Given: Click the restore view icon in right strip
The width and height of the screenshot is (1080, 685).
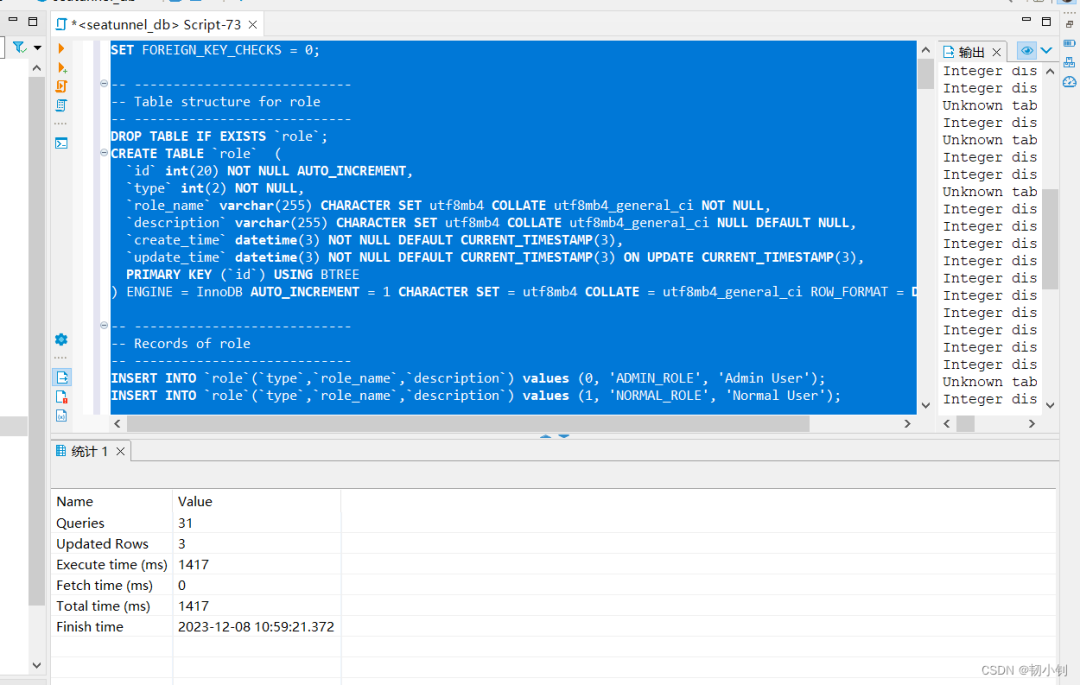Looking at the screenshot, I should (x=1070, y=24).
